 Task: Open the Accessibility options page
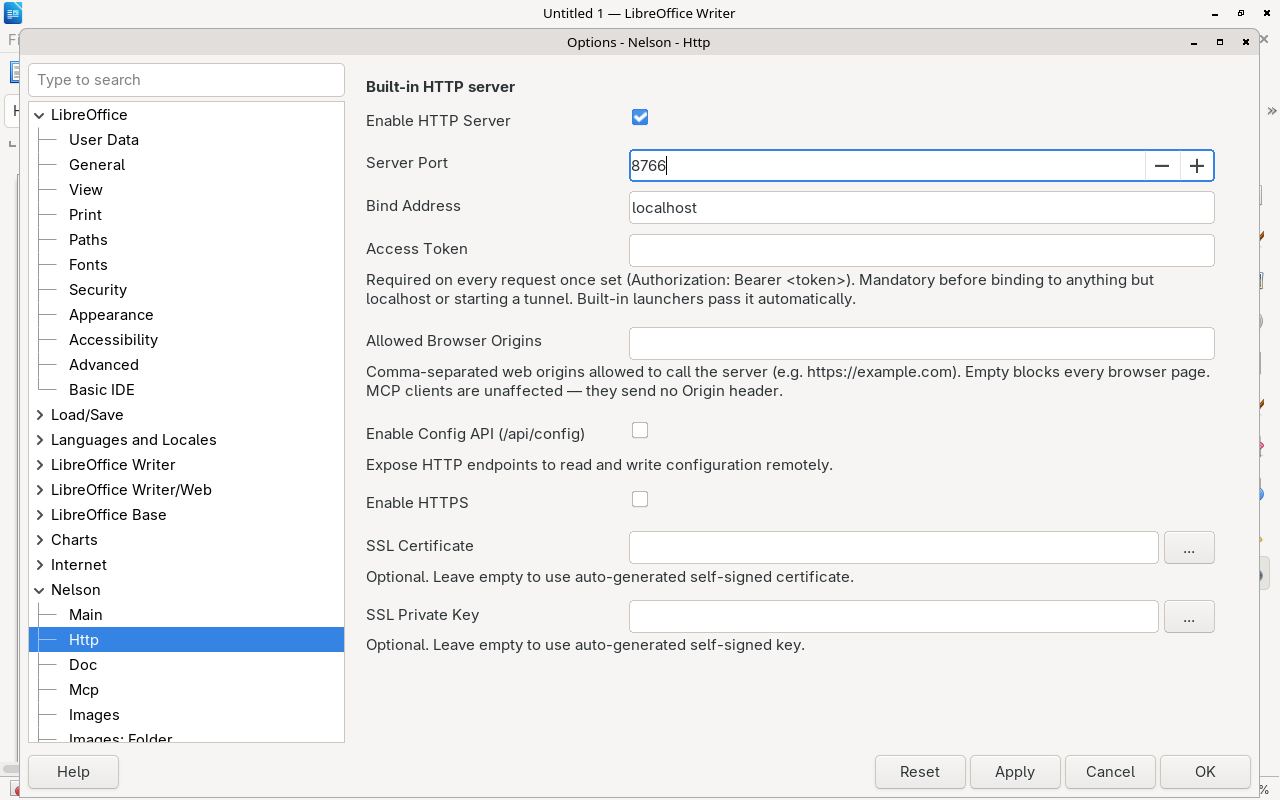coord(113,340)
